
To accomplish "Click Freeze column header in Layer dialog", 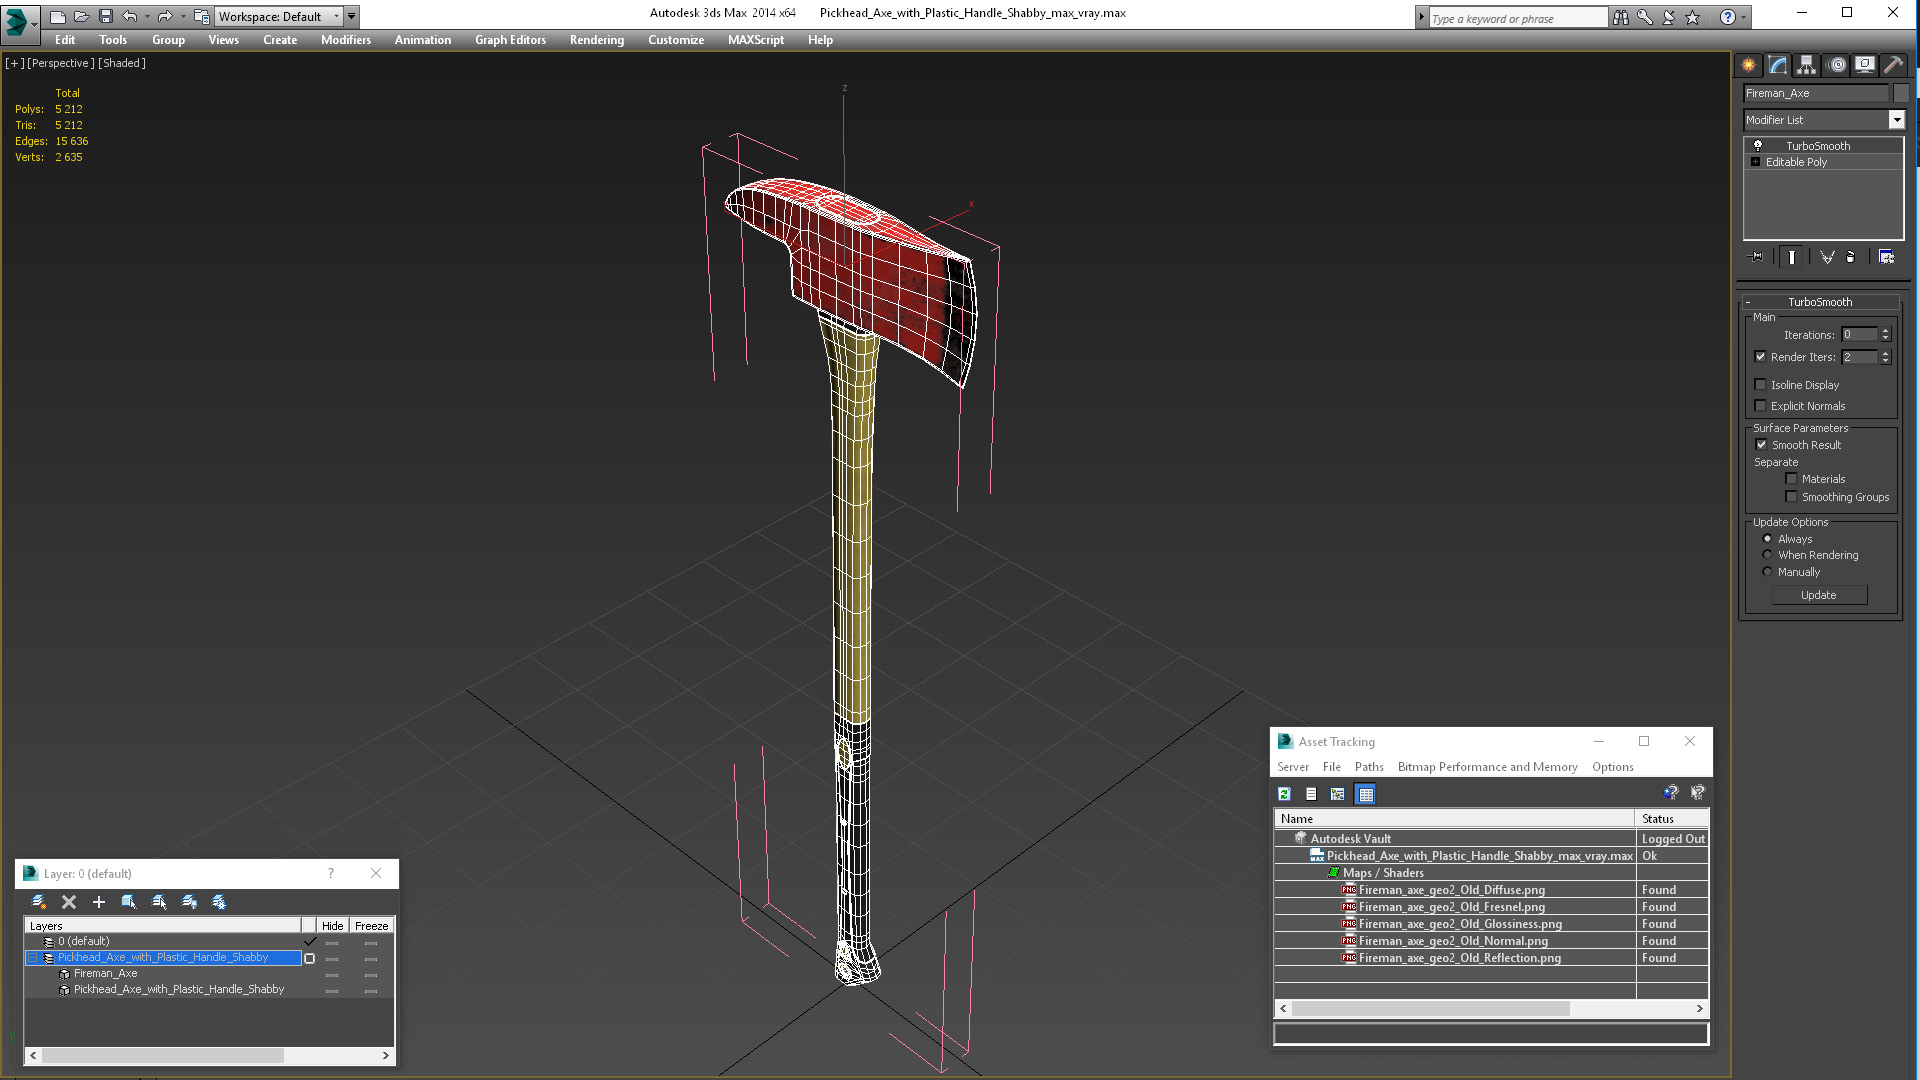I will point(371,926).
